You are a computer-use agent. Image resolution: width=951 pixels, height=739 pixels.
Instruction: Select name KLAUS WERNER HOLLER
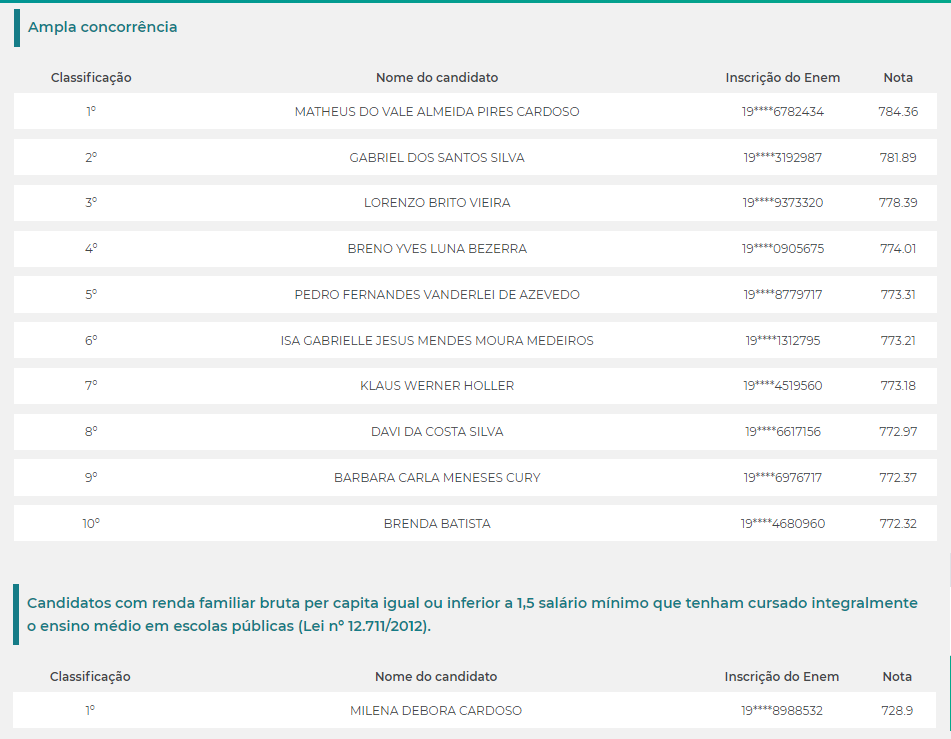point(437,386)
